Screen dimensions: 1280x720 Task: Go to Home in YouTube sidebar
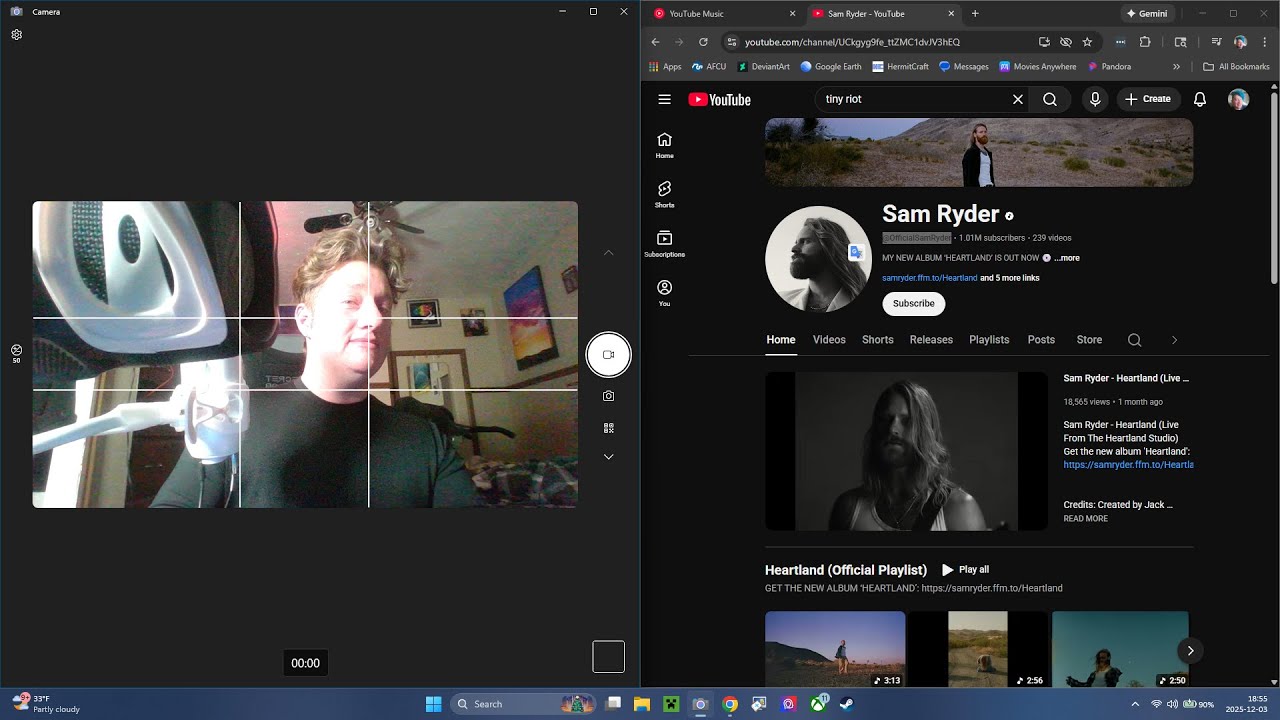coord(664,145)
